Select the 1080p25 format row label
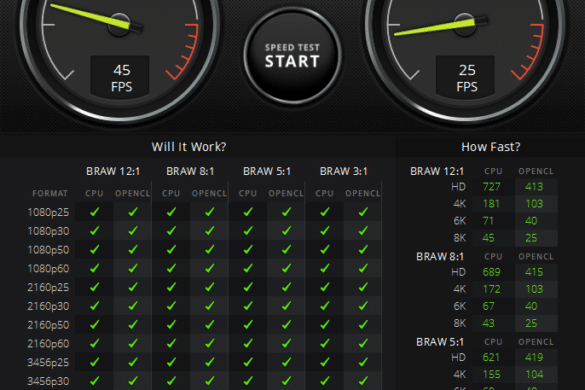The image size is (585, 390). click(x=48, y=212)
